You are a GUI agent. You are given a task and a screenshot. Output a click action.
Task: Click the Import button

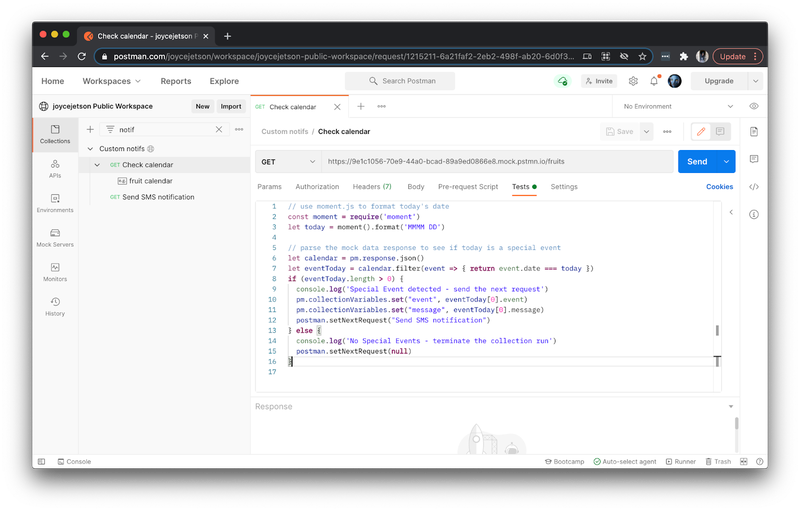tap(231, 107)
